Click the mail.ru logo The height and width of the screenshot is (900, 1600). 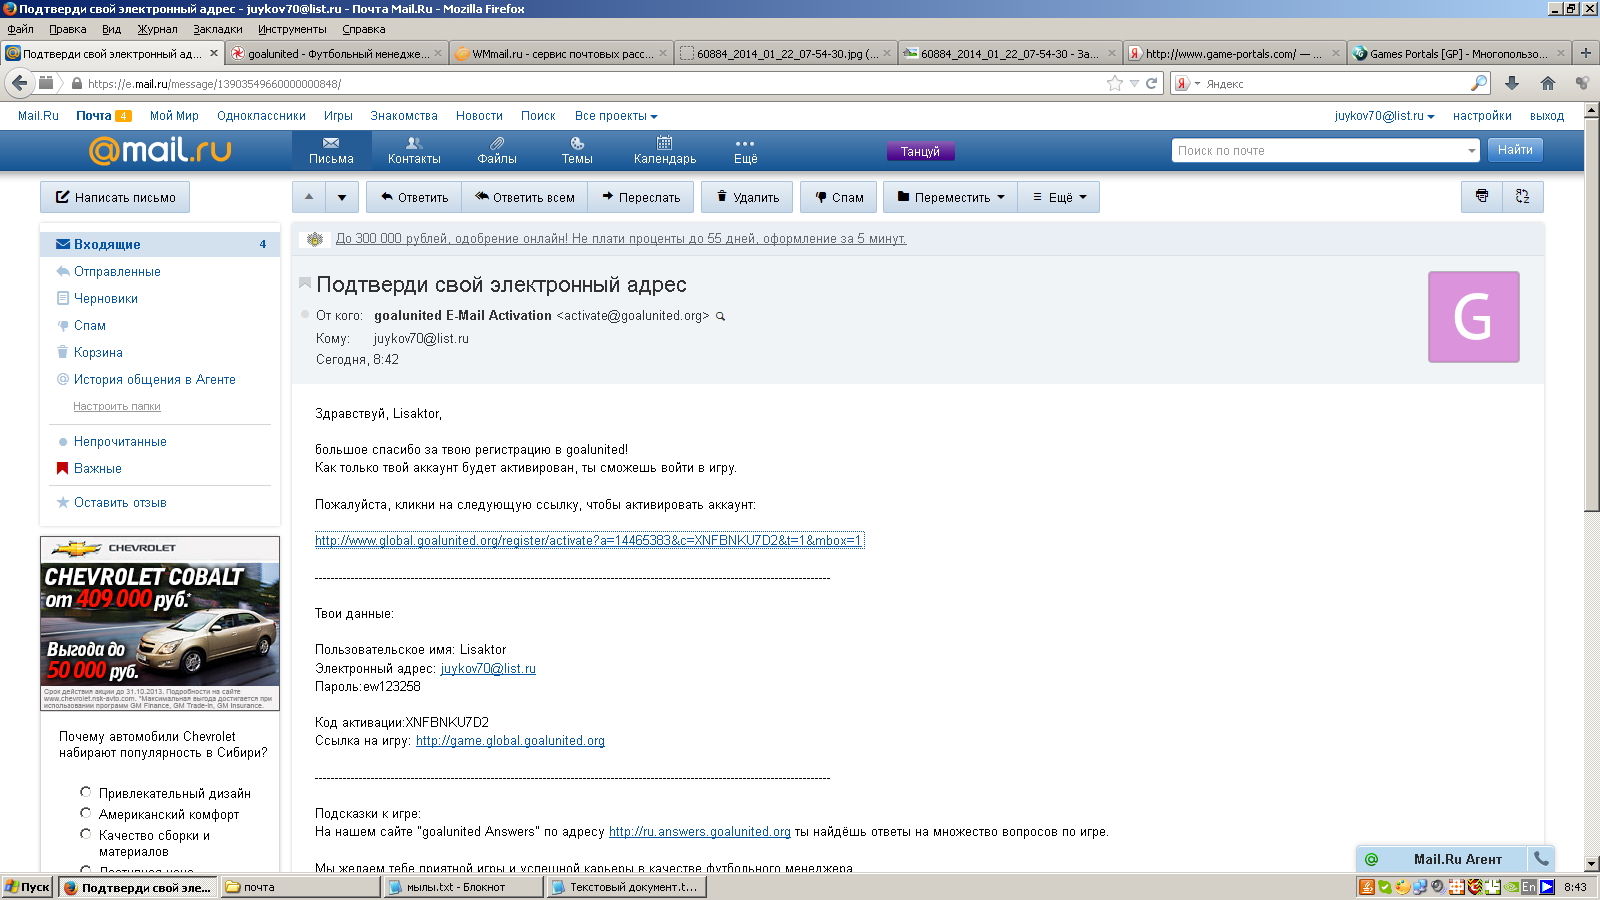click(160, 150)
